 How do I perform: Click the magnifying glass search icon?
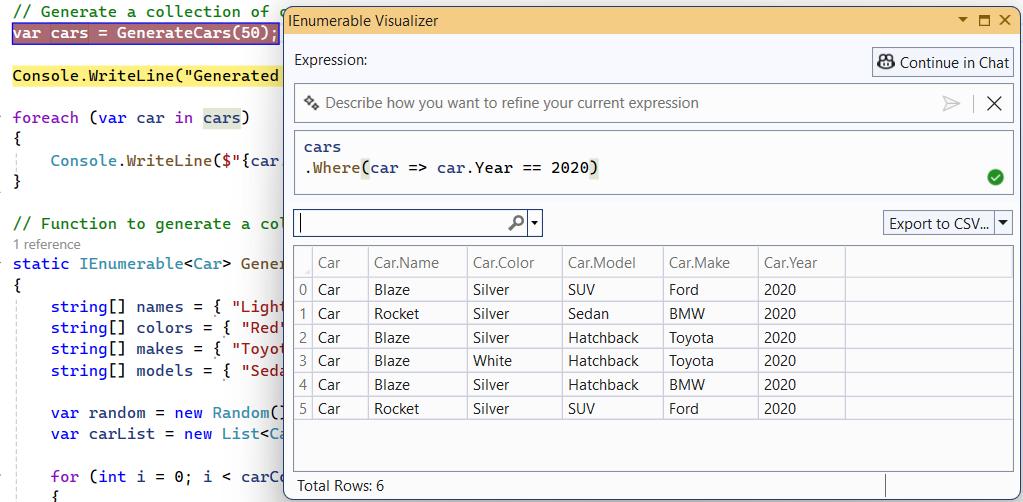(516, 223)
